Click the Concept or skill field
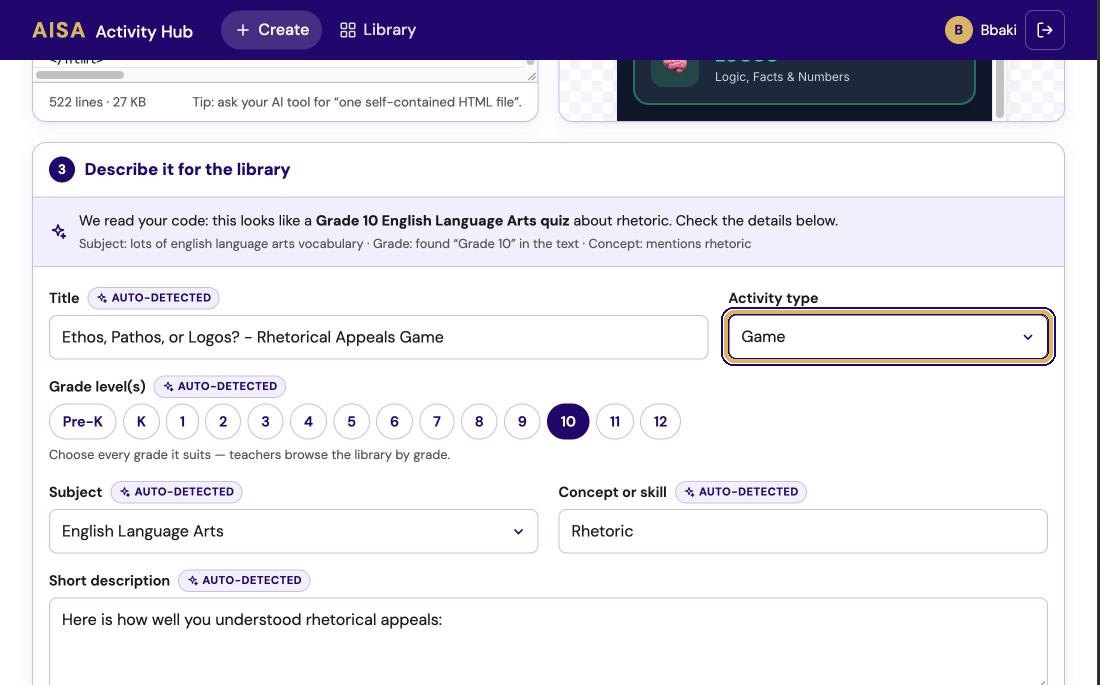This screenshot has width=1100, height=685. (x=803, y=531)
